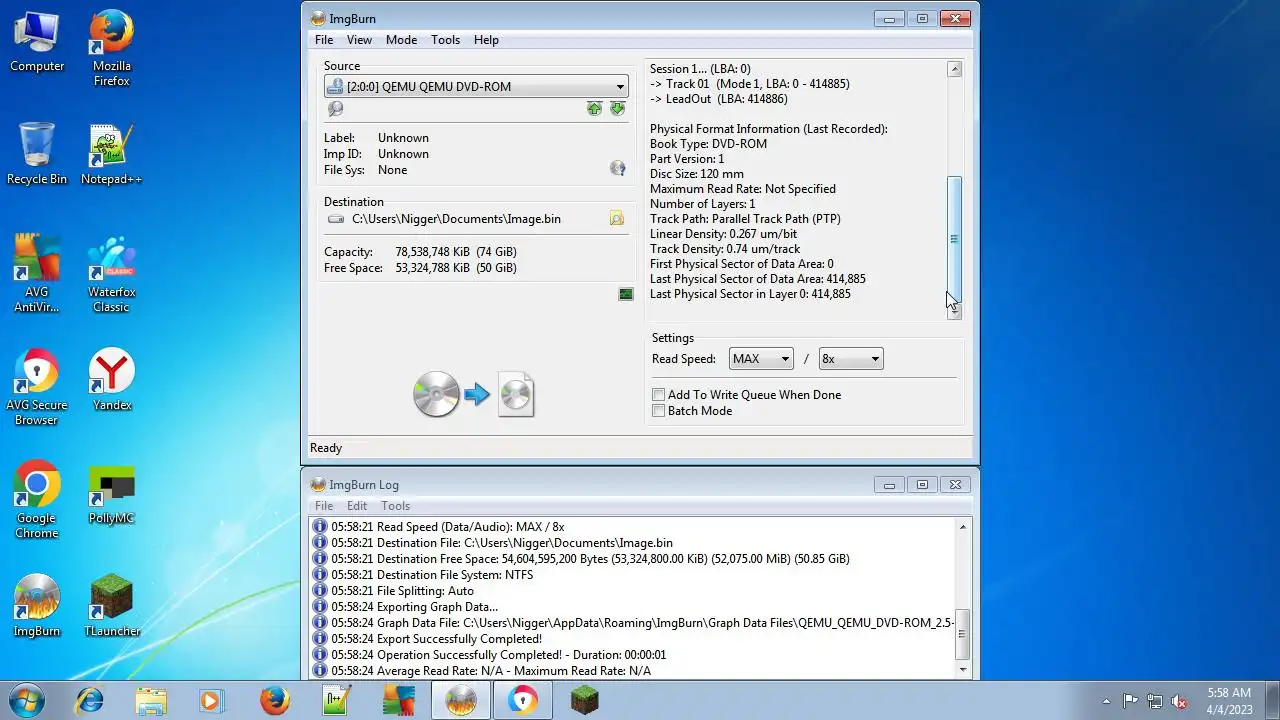Click the scroll-down arrow of ImgBurn Log
Viewport: 1280px width, 720px height.
point(963,670)
